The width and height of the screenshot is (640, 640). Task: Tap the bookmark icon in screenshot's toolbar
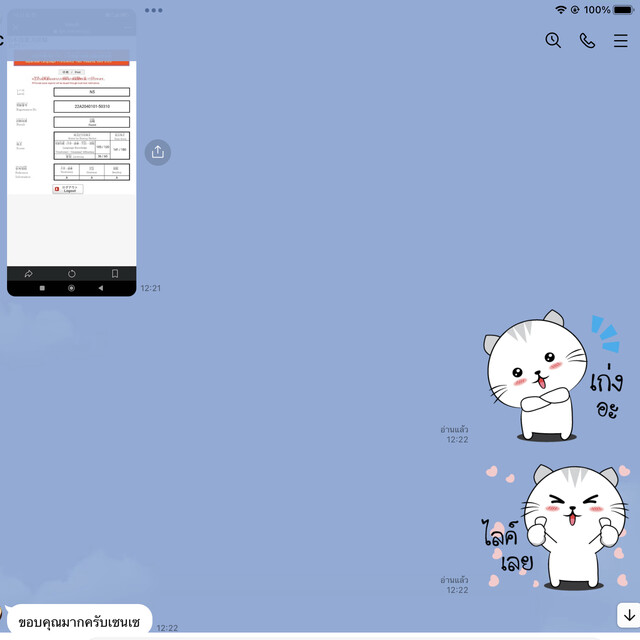(x=115, y=274)
